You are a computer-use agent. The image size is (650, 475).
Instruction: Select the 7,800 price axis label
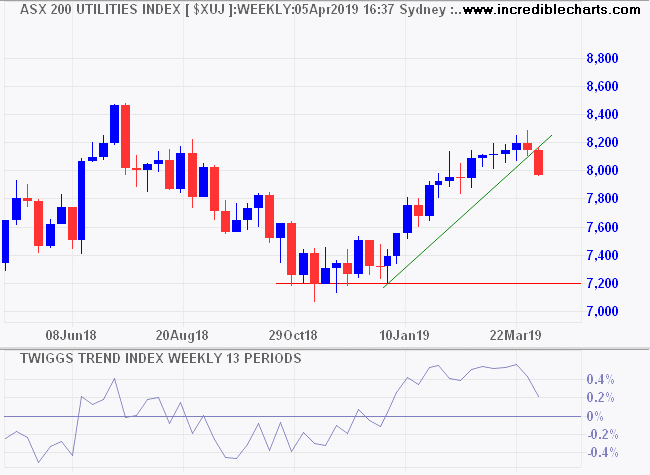(602, 198)
